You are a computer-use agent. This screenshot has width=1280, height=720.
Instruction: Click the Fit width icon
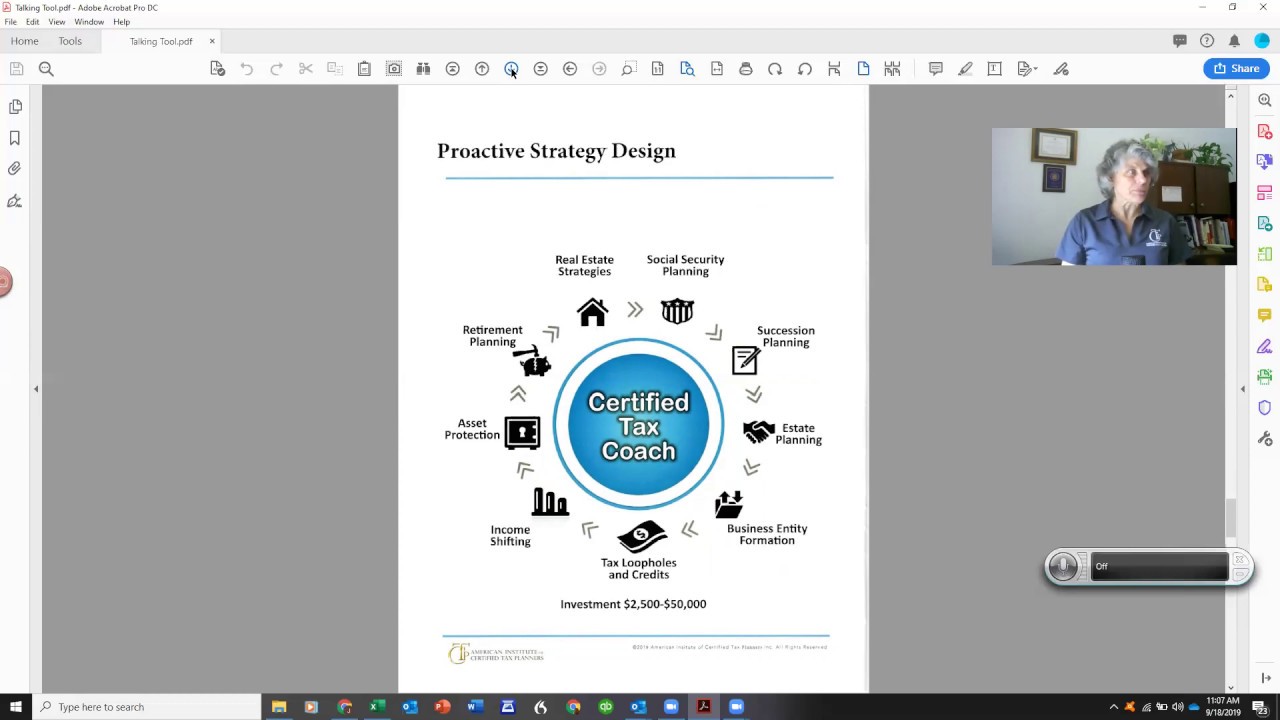[716, 69]
